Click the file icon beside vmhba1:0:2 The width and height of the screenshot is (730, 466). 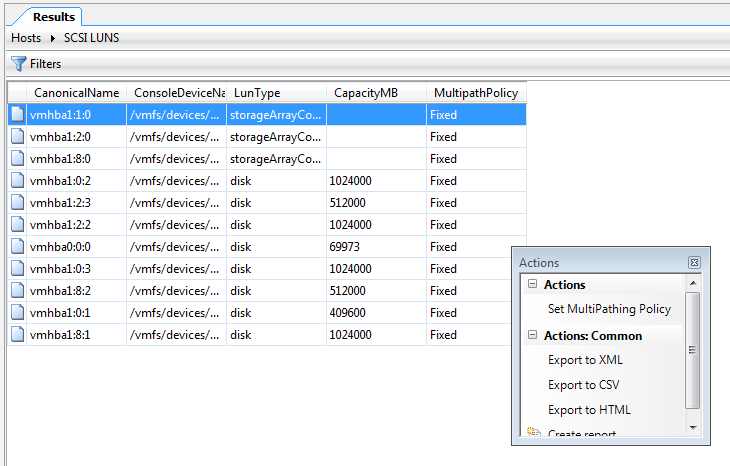point(17,180)
